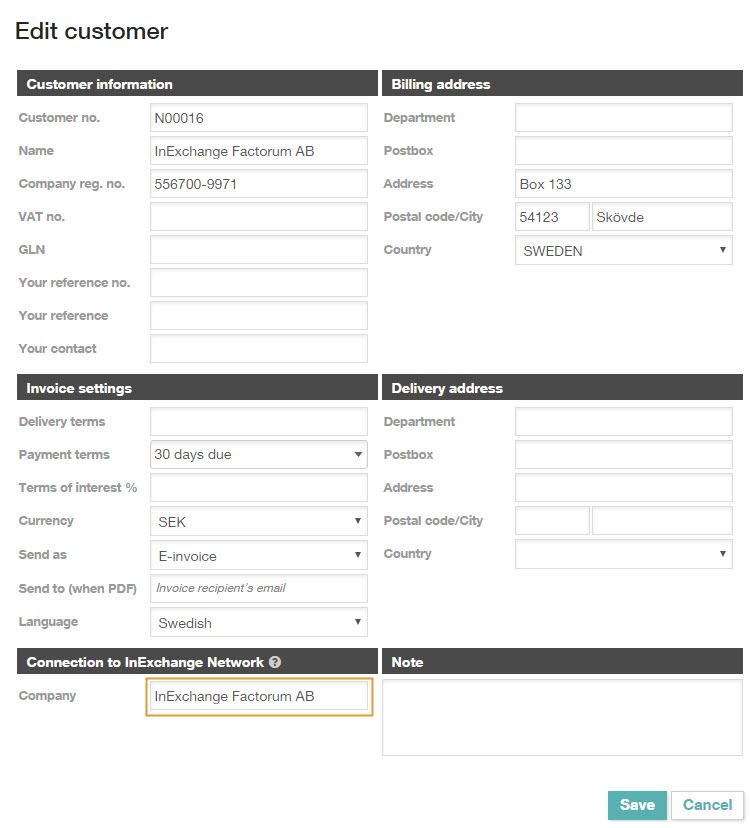Click the Company field under InExchange Network

(259, 697)
